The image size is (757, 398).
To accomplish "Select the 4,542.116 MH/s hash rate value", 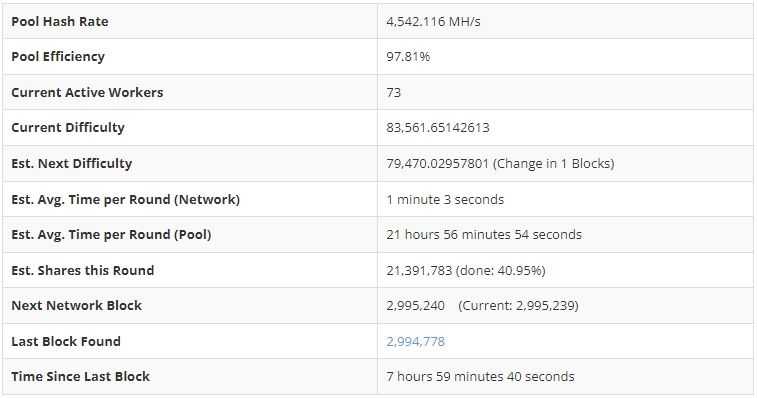I will coord(433,22).
